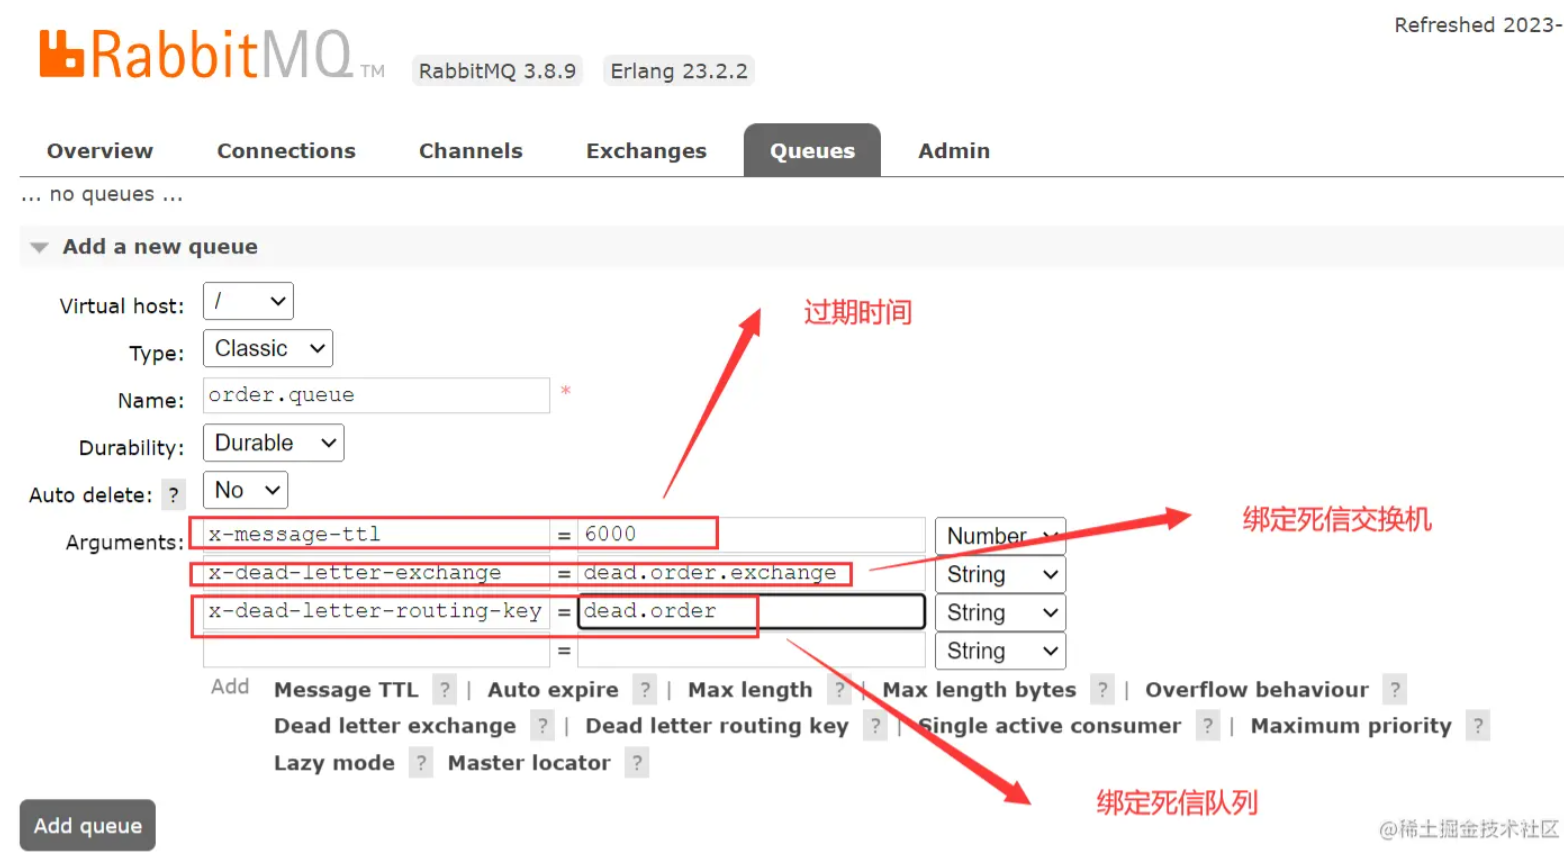1564x857 pixels.
Task: Click the Refreshed timestamp text
Action: (1478, 25)
